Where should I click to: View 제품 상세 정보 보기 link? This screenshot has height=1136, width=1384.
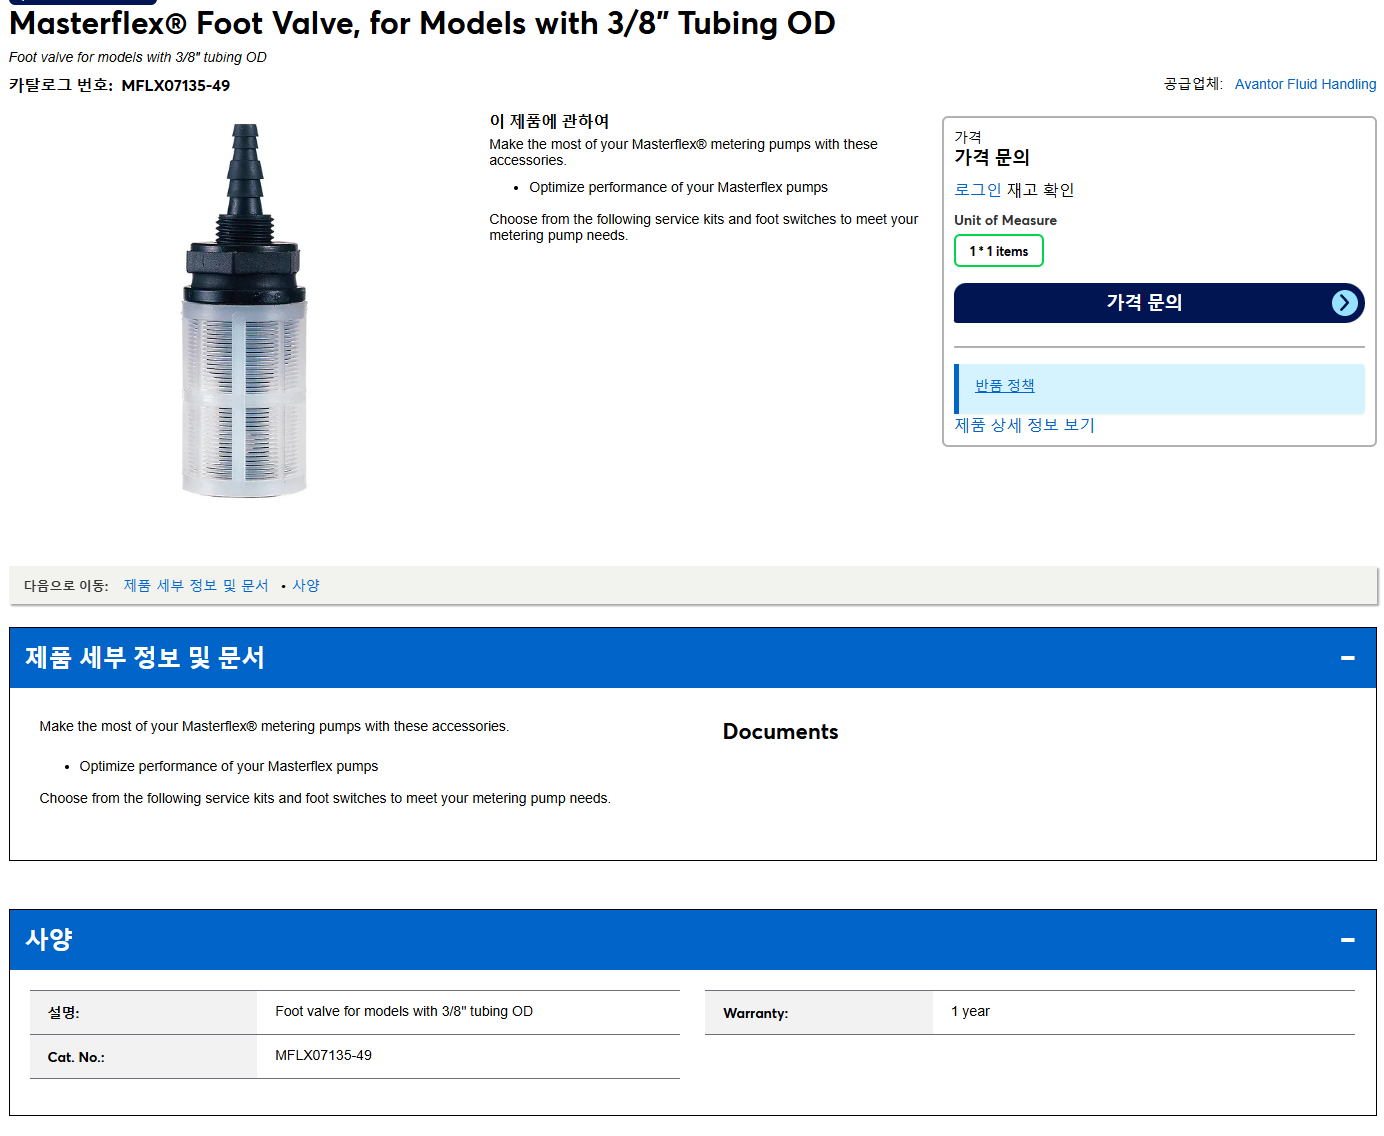pos(1024,425)
